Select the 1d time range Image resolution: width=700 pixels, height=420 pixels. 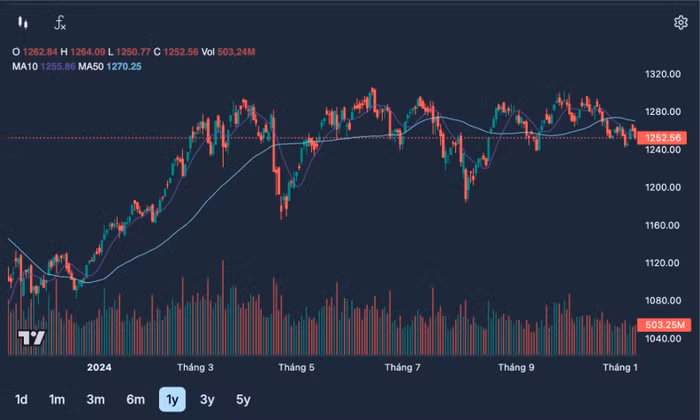(21, 399)
